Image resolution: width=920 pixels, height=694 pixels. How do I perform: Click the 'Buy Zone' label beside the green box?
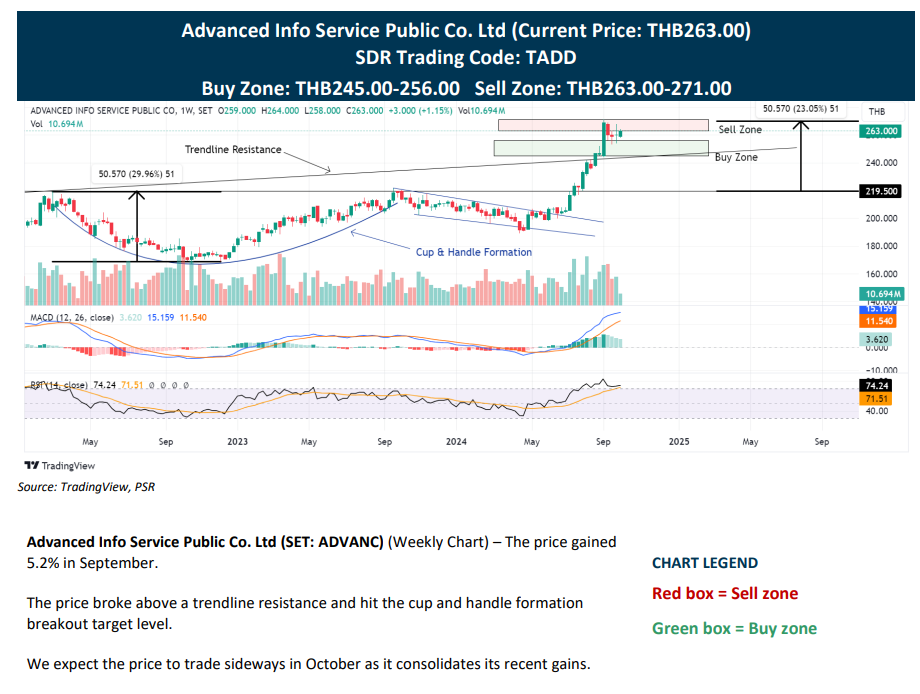coord(736,157)
